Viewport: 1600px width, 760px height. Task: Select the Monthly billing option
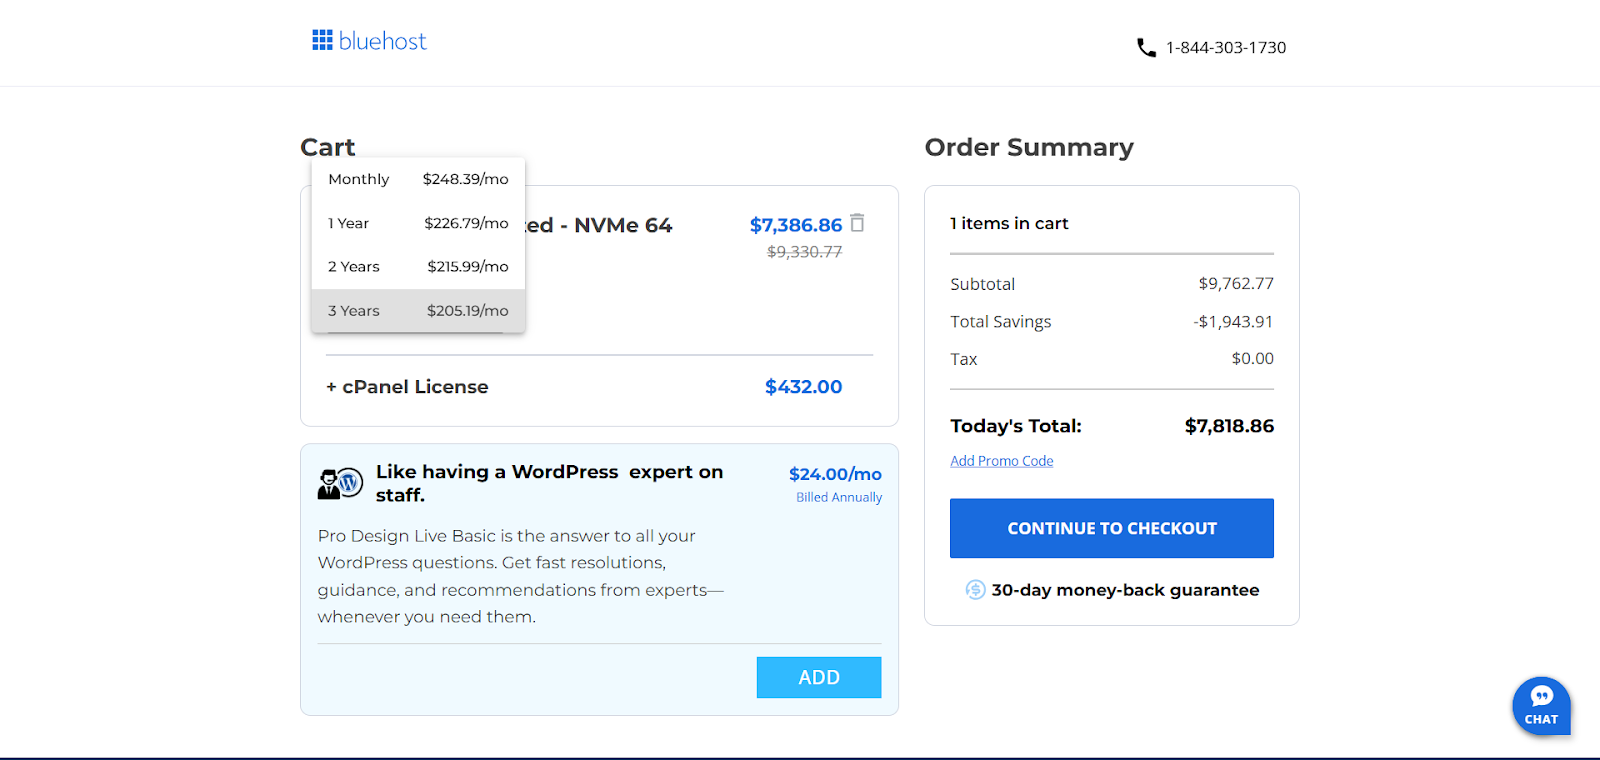[x=418, y=179]
